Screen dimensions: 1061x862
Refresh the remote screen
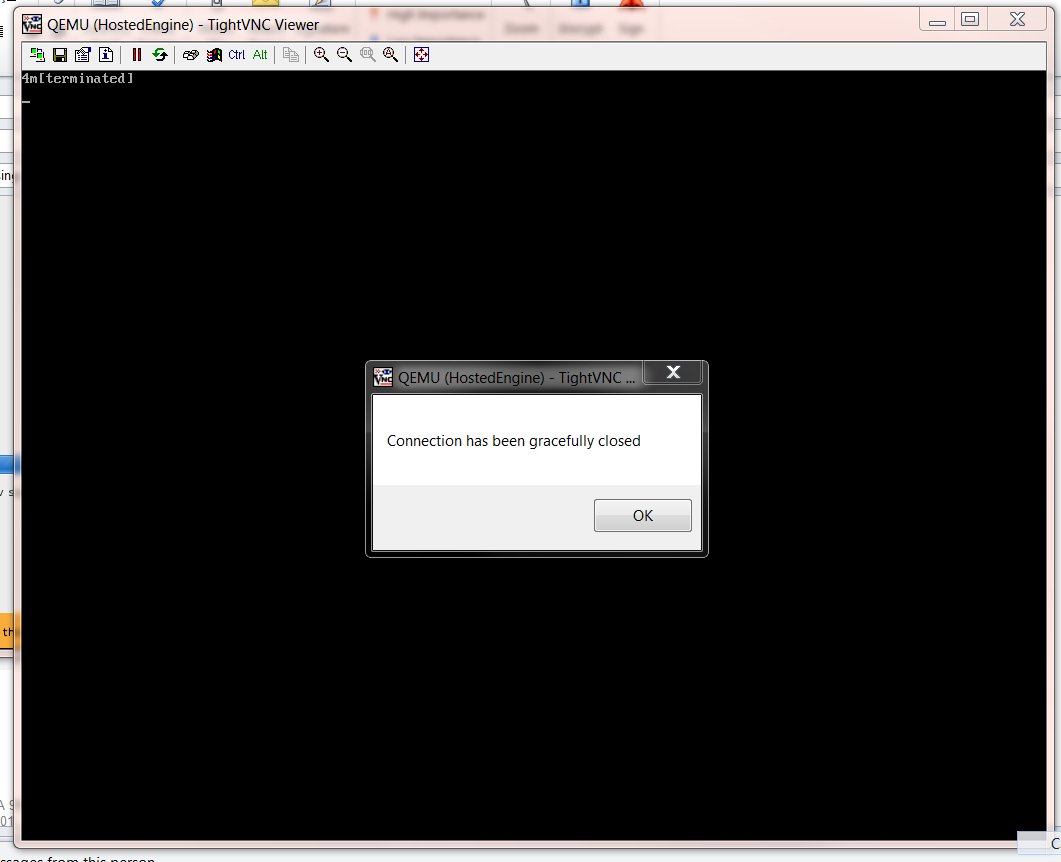(x=159, y=55)
